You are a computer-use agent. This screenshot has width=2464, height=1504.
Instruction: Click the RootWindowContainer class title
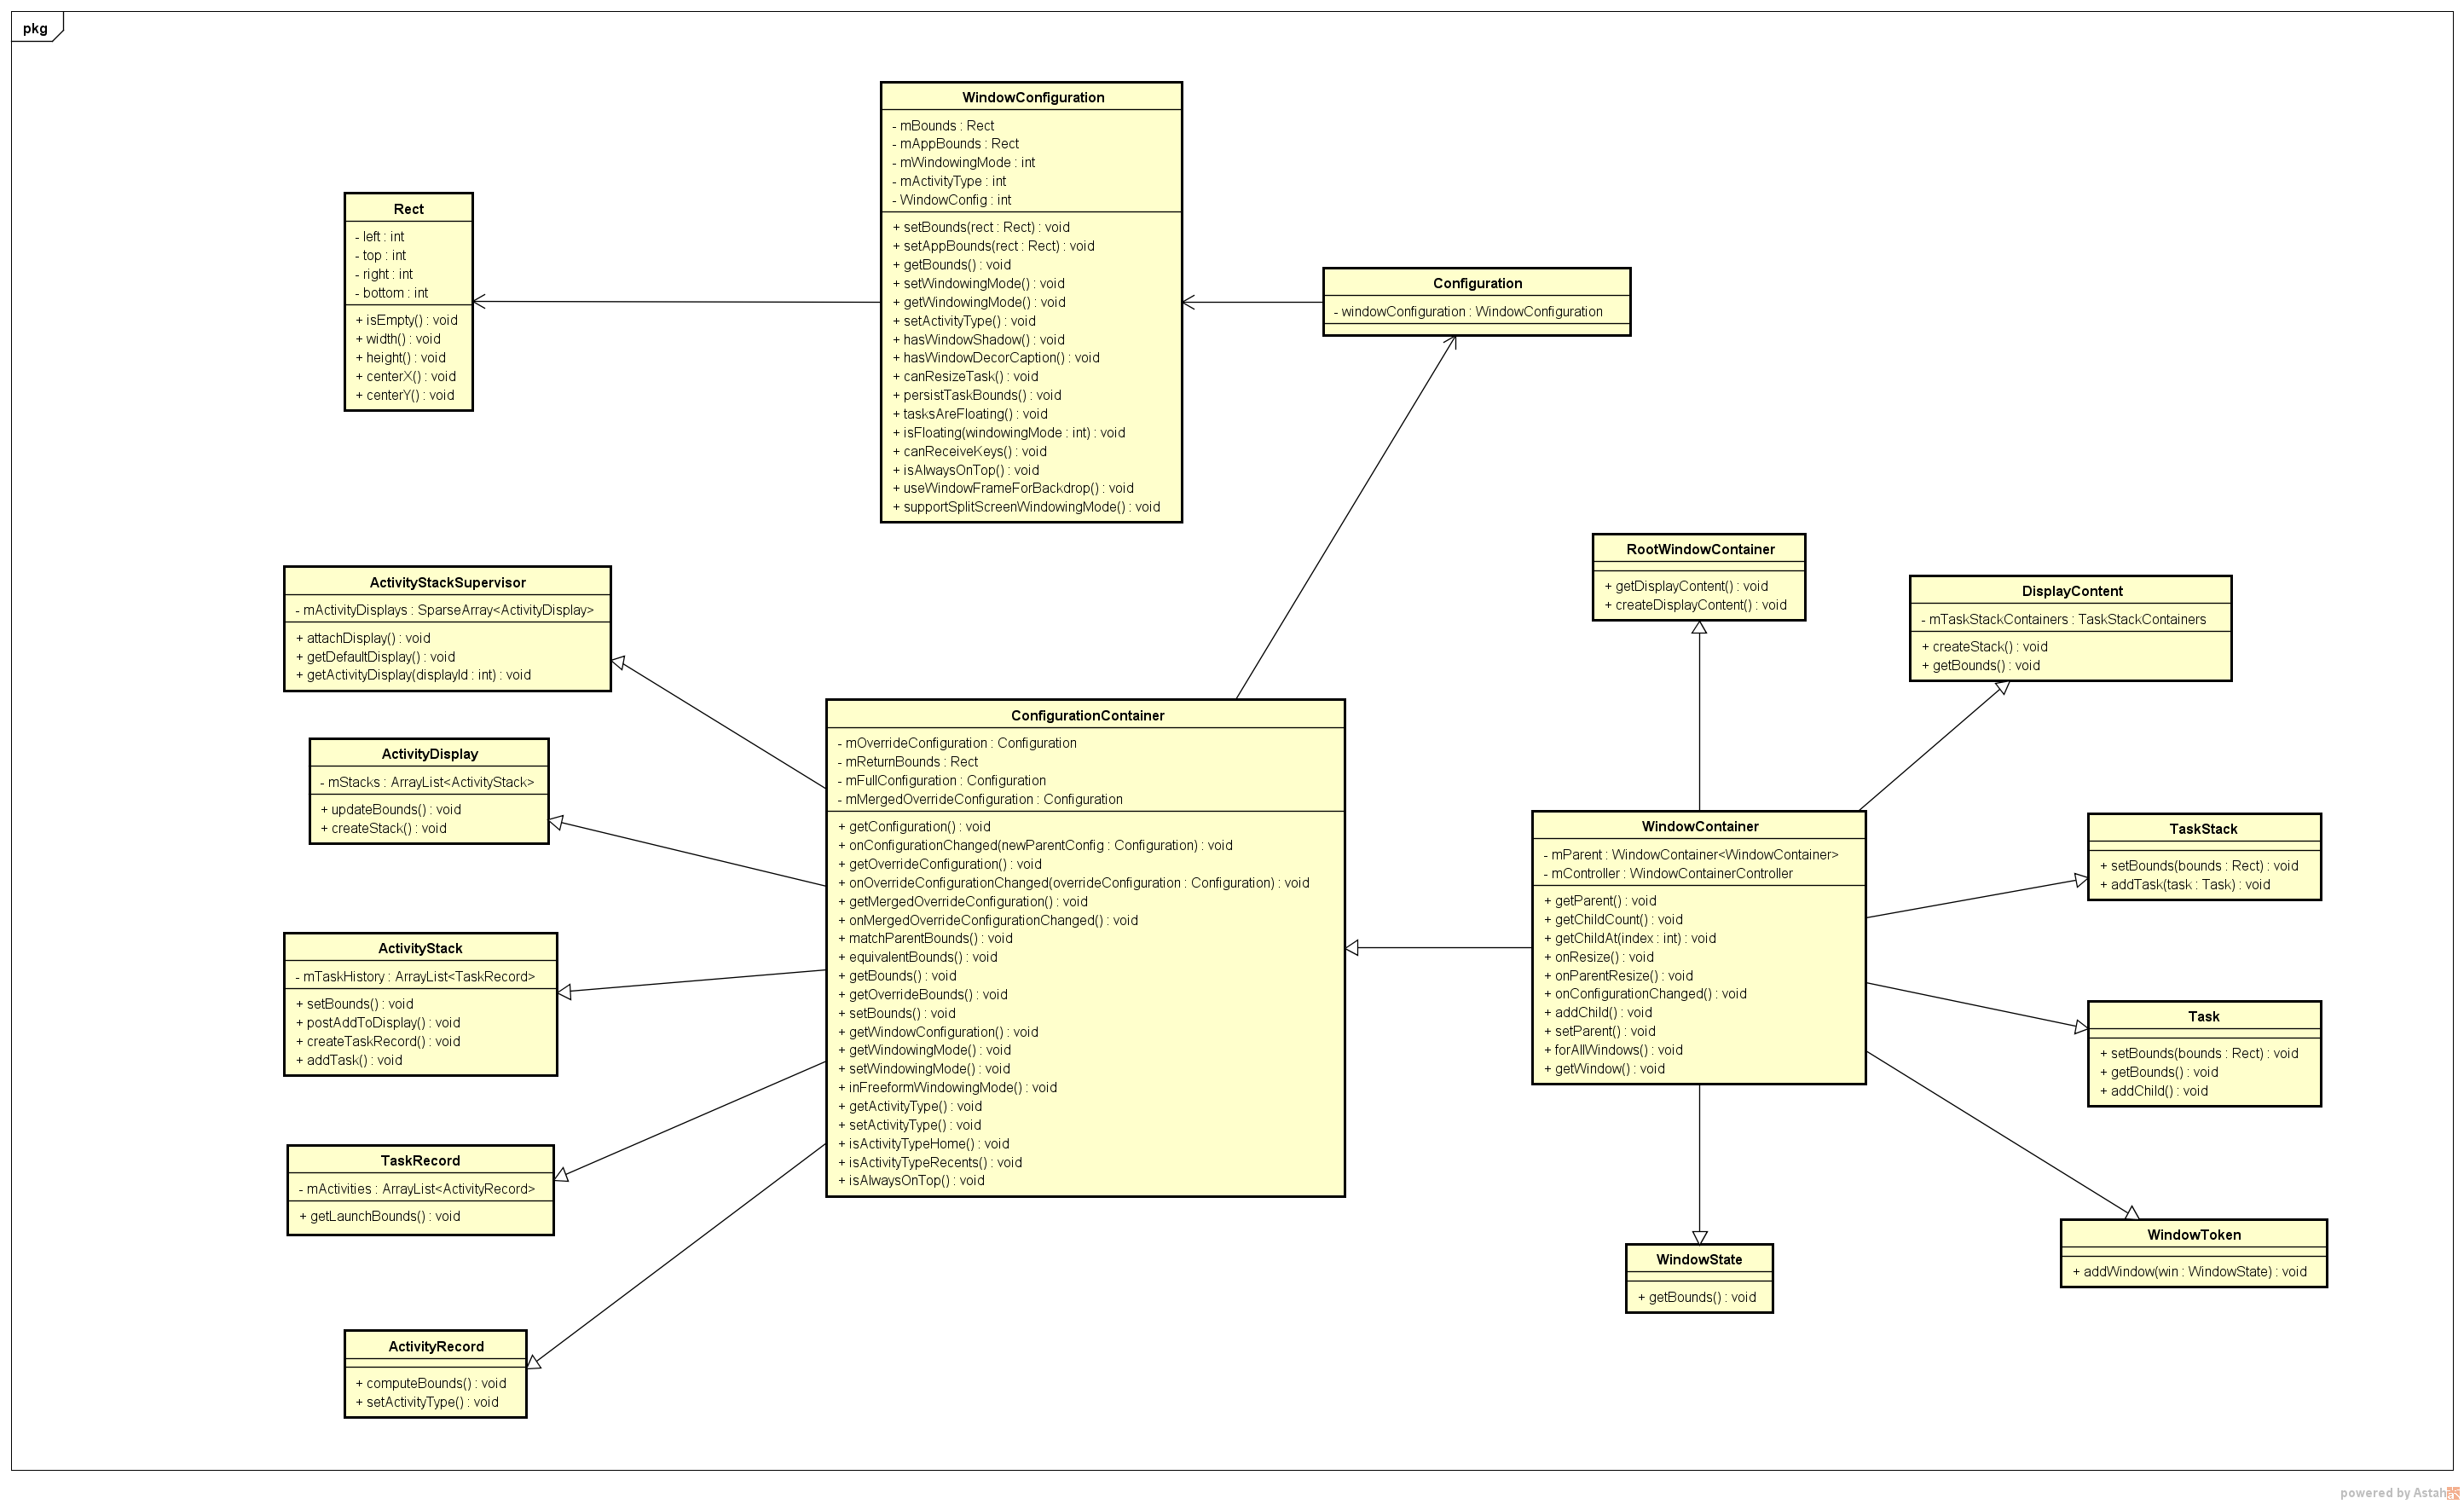(x=1700, y=549)
